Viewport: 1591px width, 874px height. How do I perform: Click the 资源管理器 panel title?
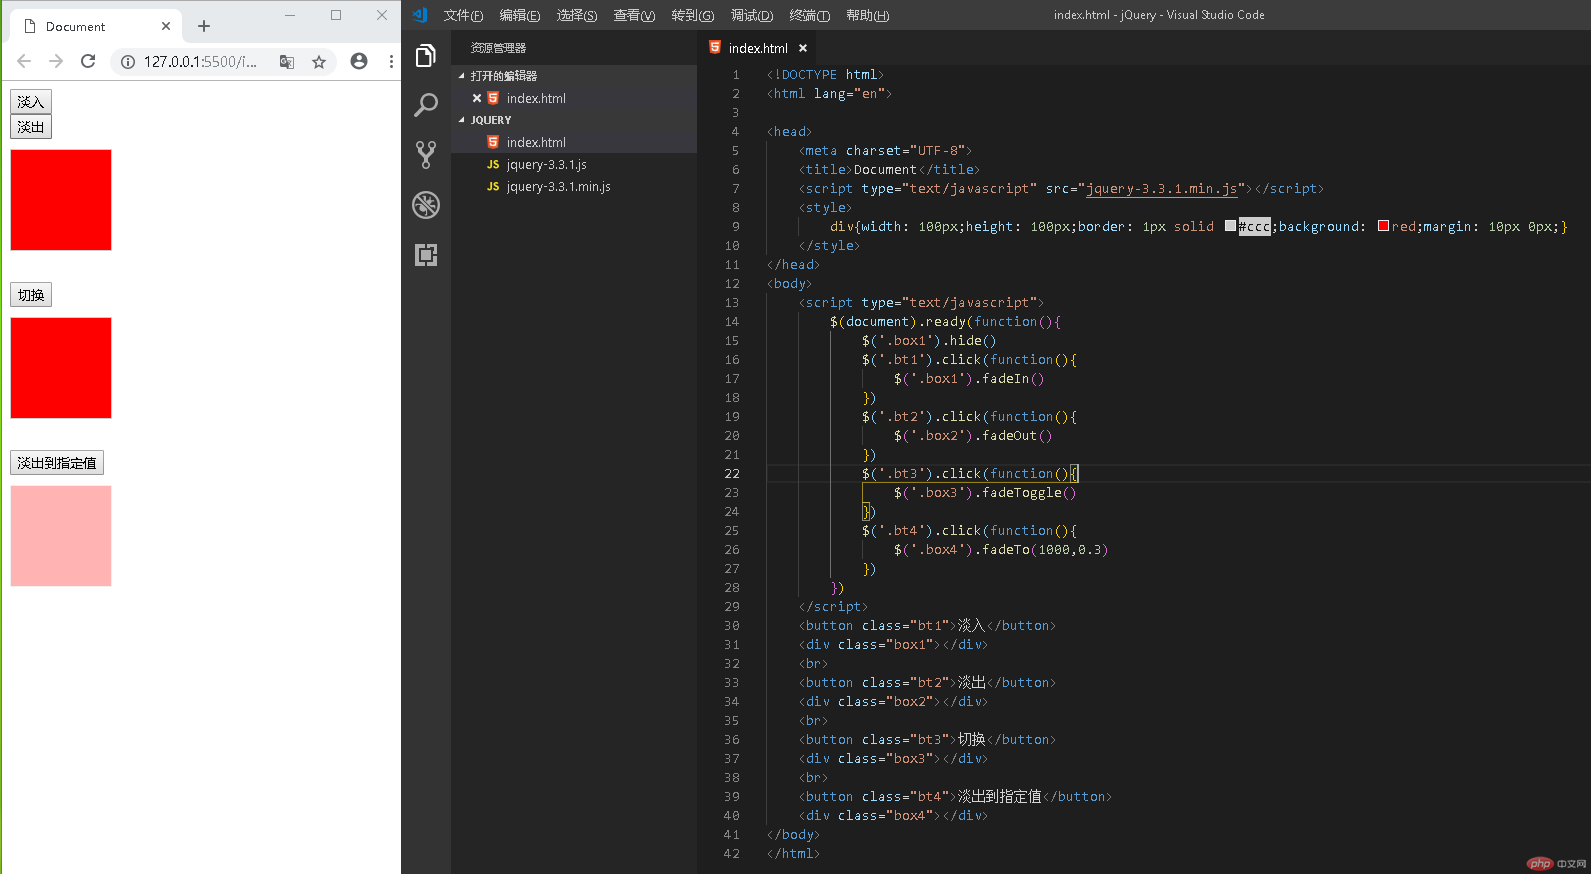(498, 48)
